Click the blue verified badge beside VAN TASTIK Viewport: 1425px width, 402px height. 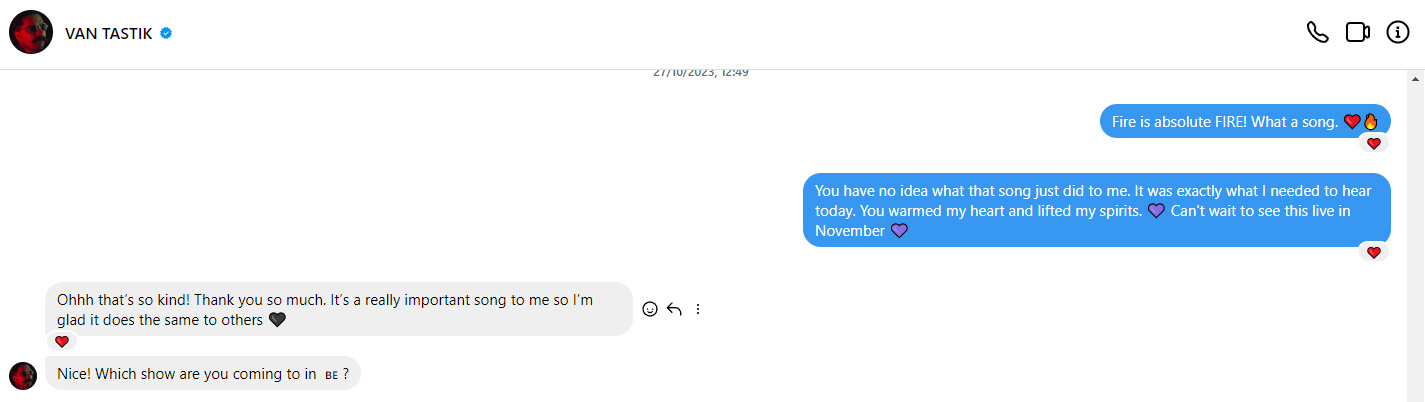pyautogui.click(x=166, y=33)
